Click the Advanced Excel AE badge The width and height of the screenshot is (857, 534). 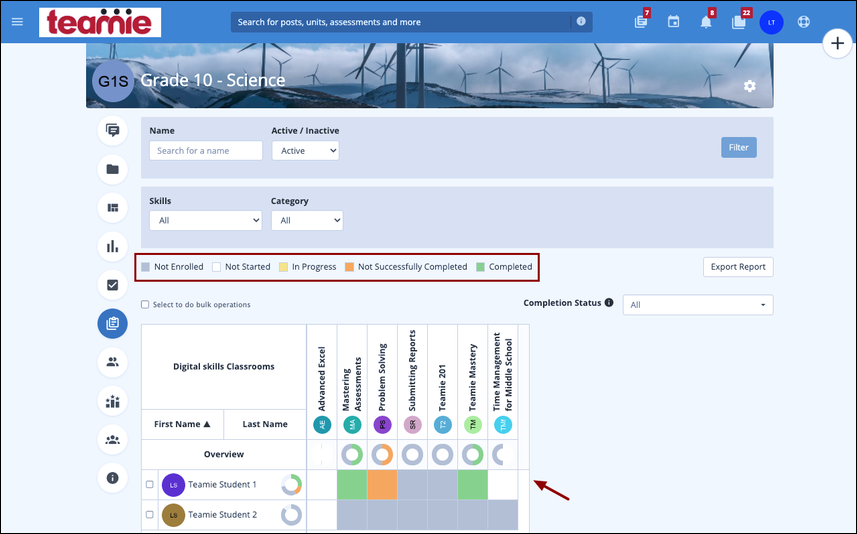pyautogui.click(x=322, y=425)
